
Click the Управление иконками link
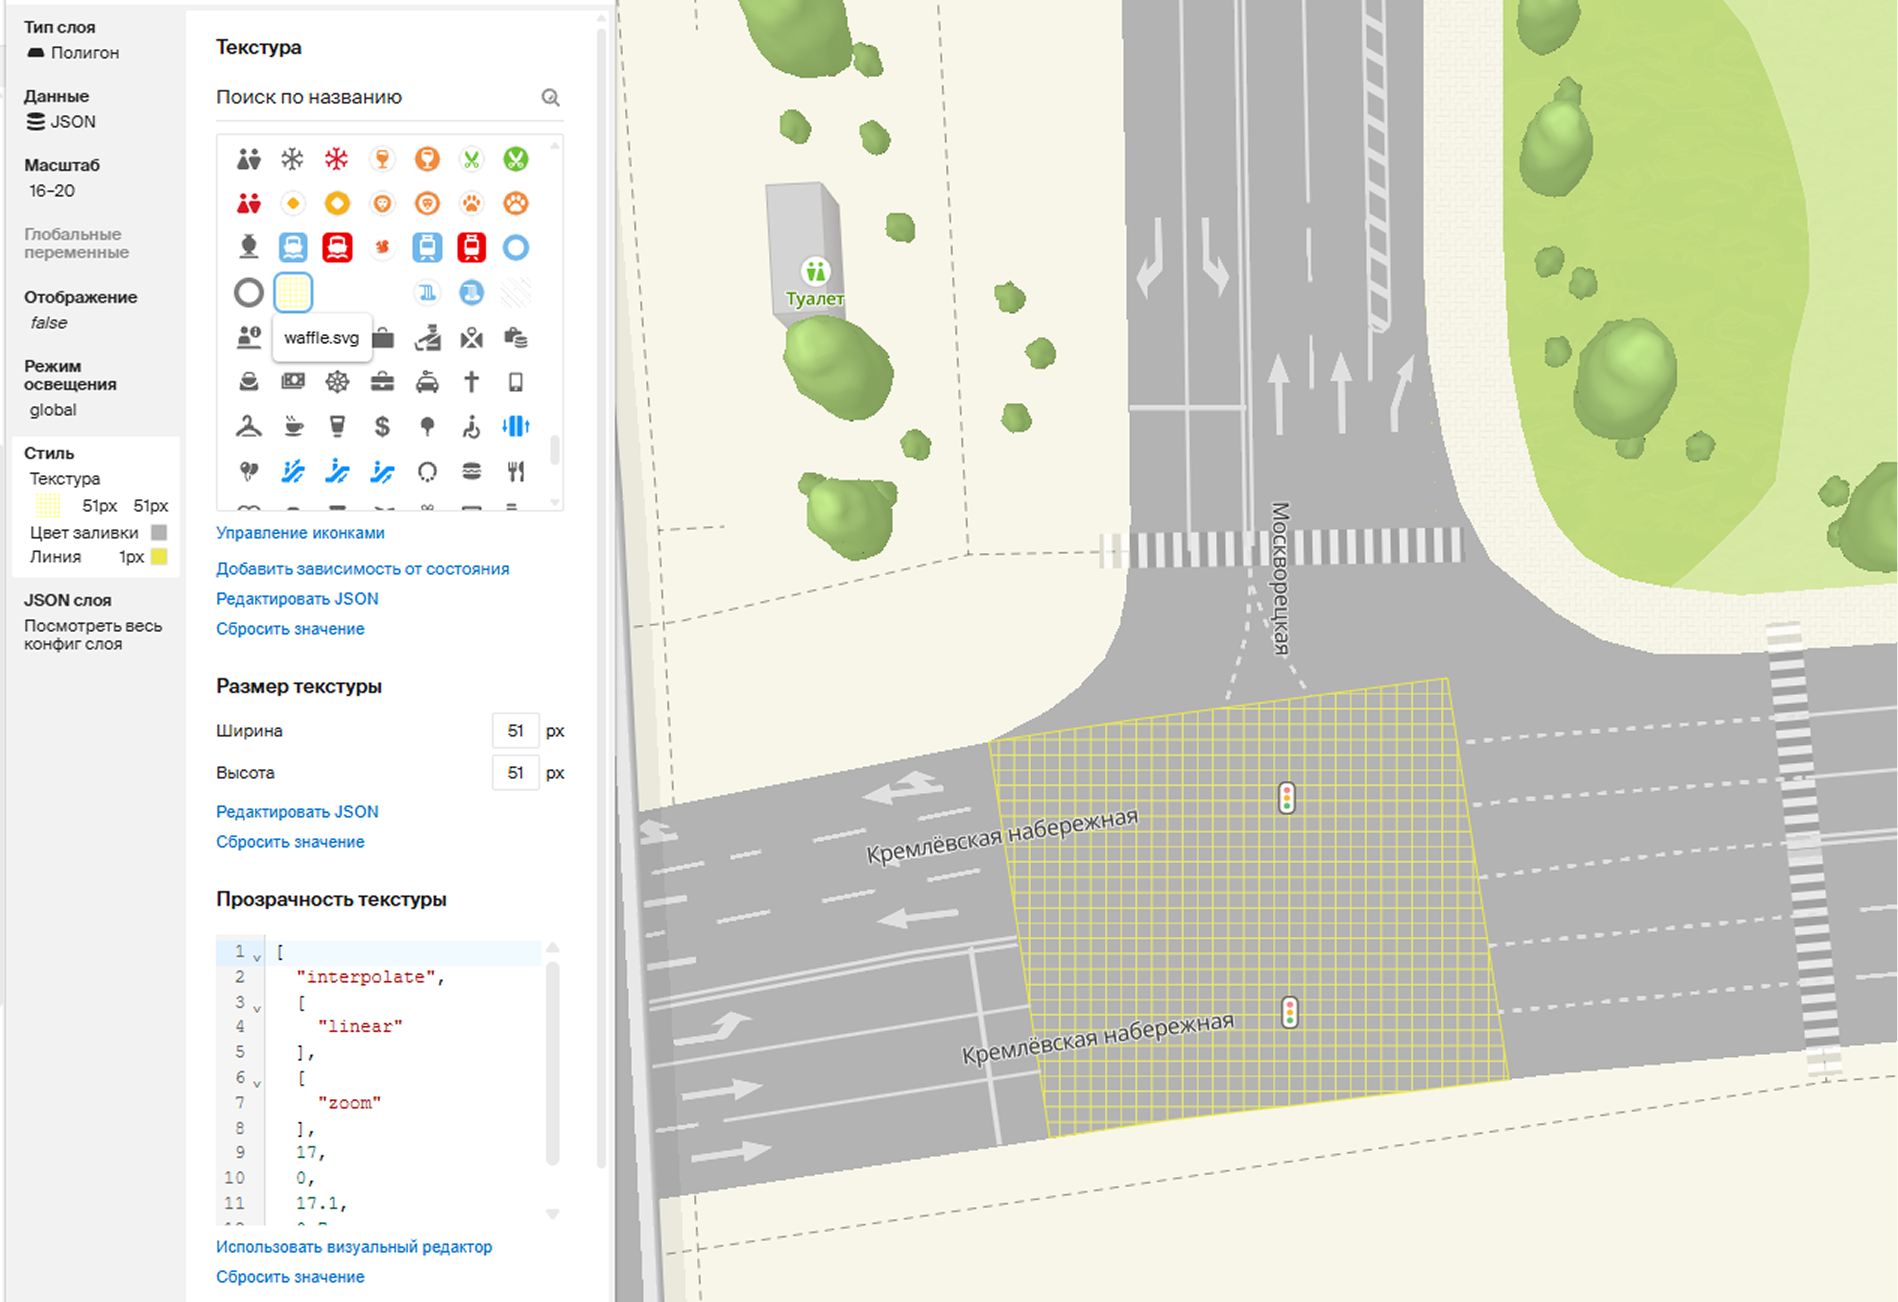(300, 533)
